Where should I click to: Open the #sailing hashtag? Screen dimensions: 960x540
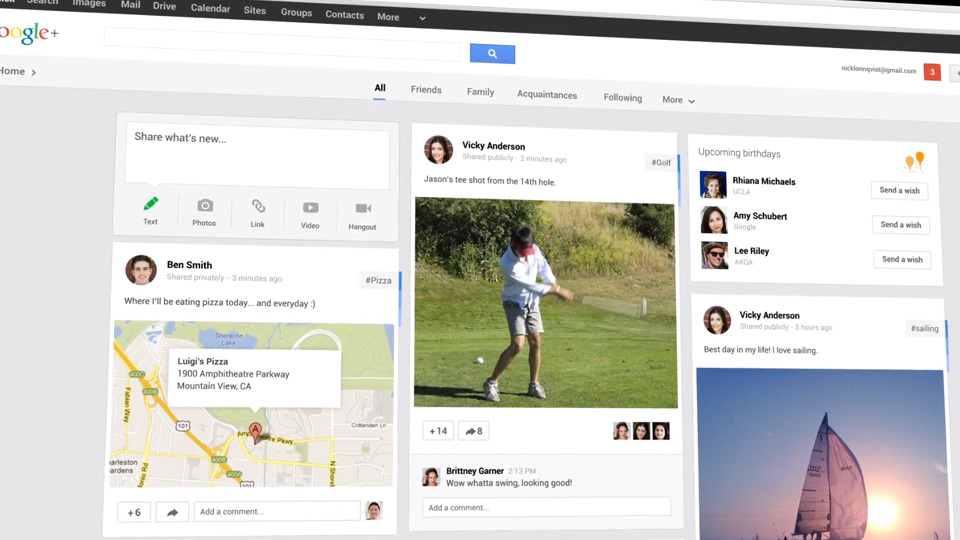(x=924, y=329)
